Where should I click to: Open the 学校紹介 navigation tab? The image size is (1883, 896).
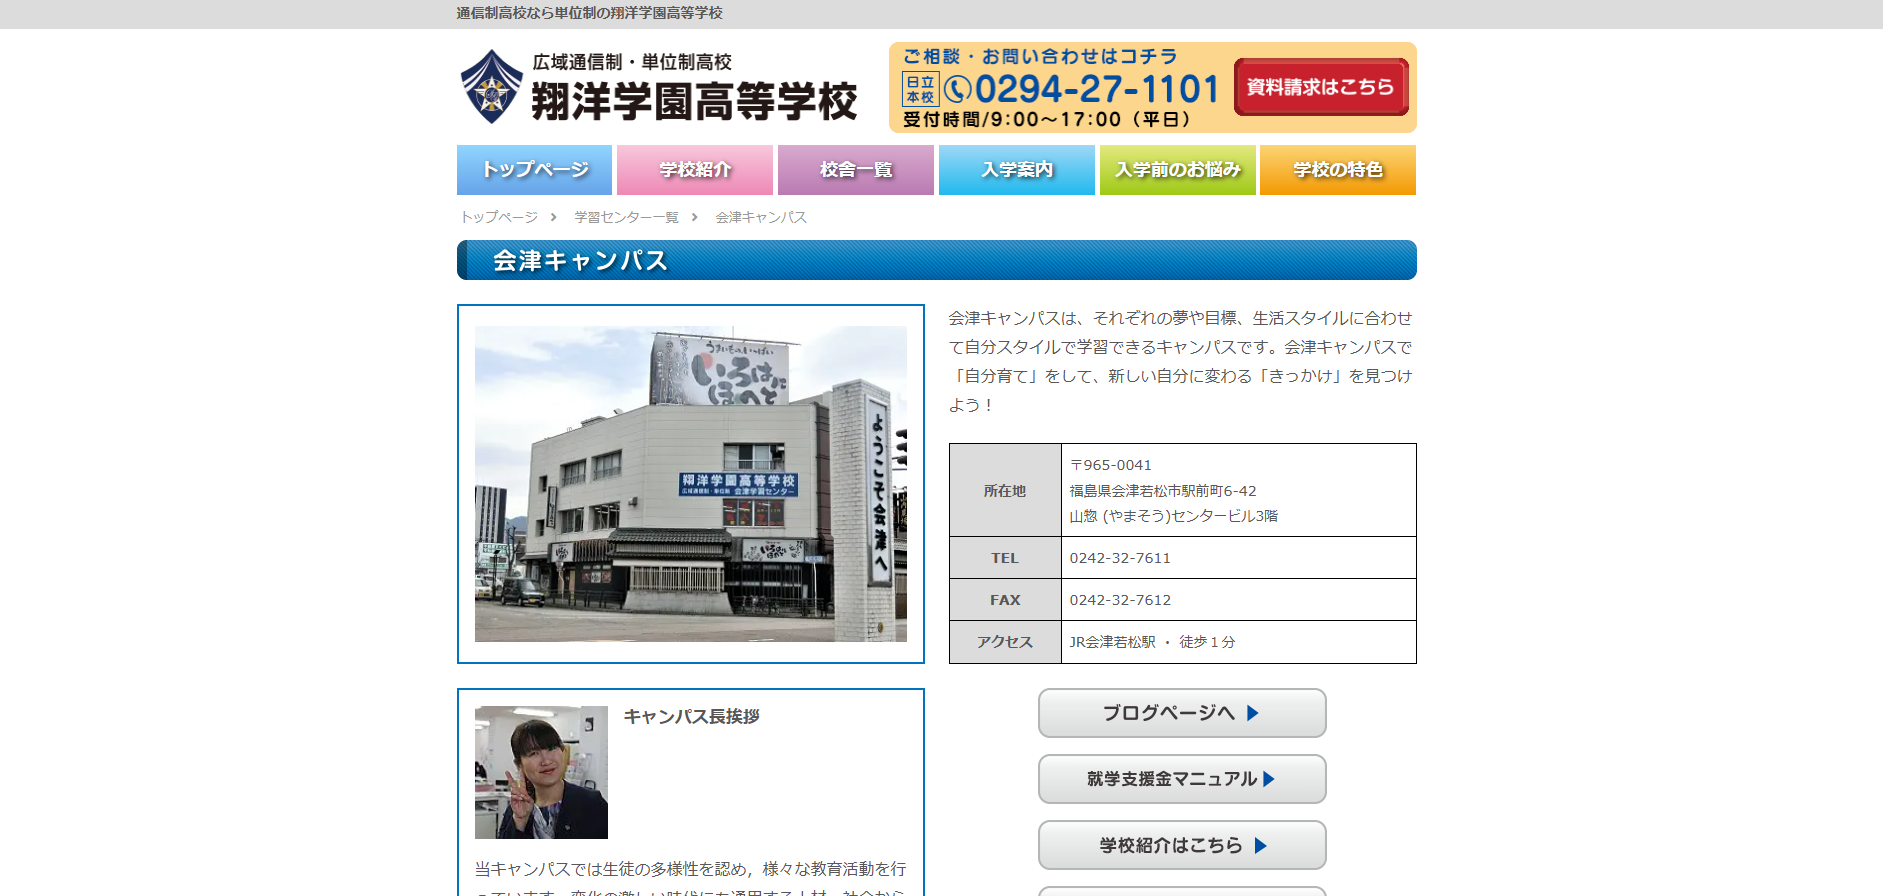click(x=695, y=170)
